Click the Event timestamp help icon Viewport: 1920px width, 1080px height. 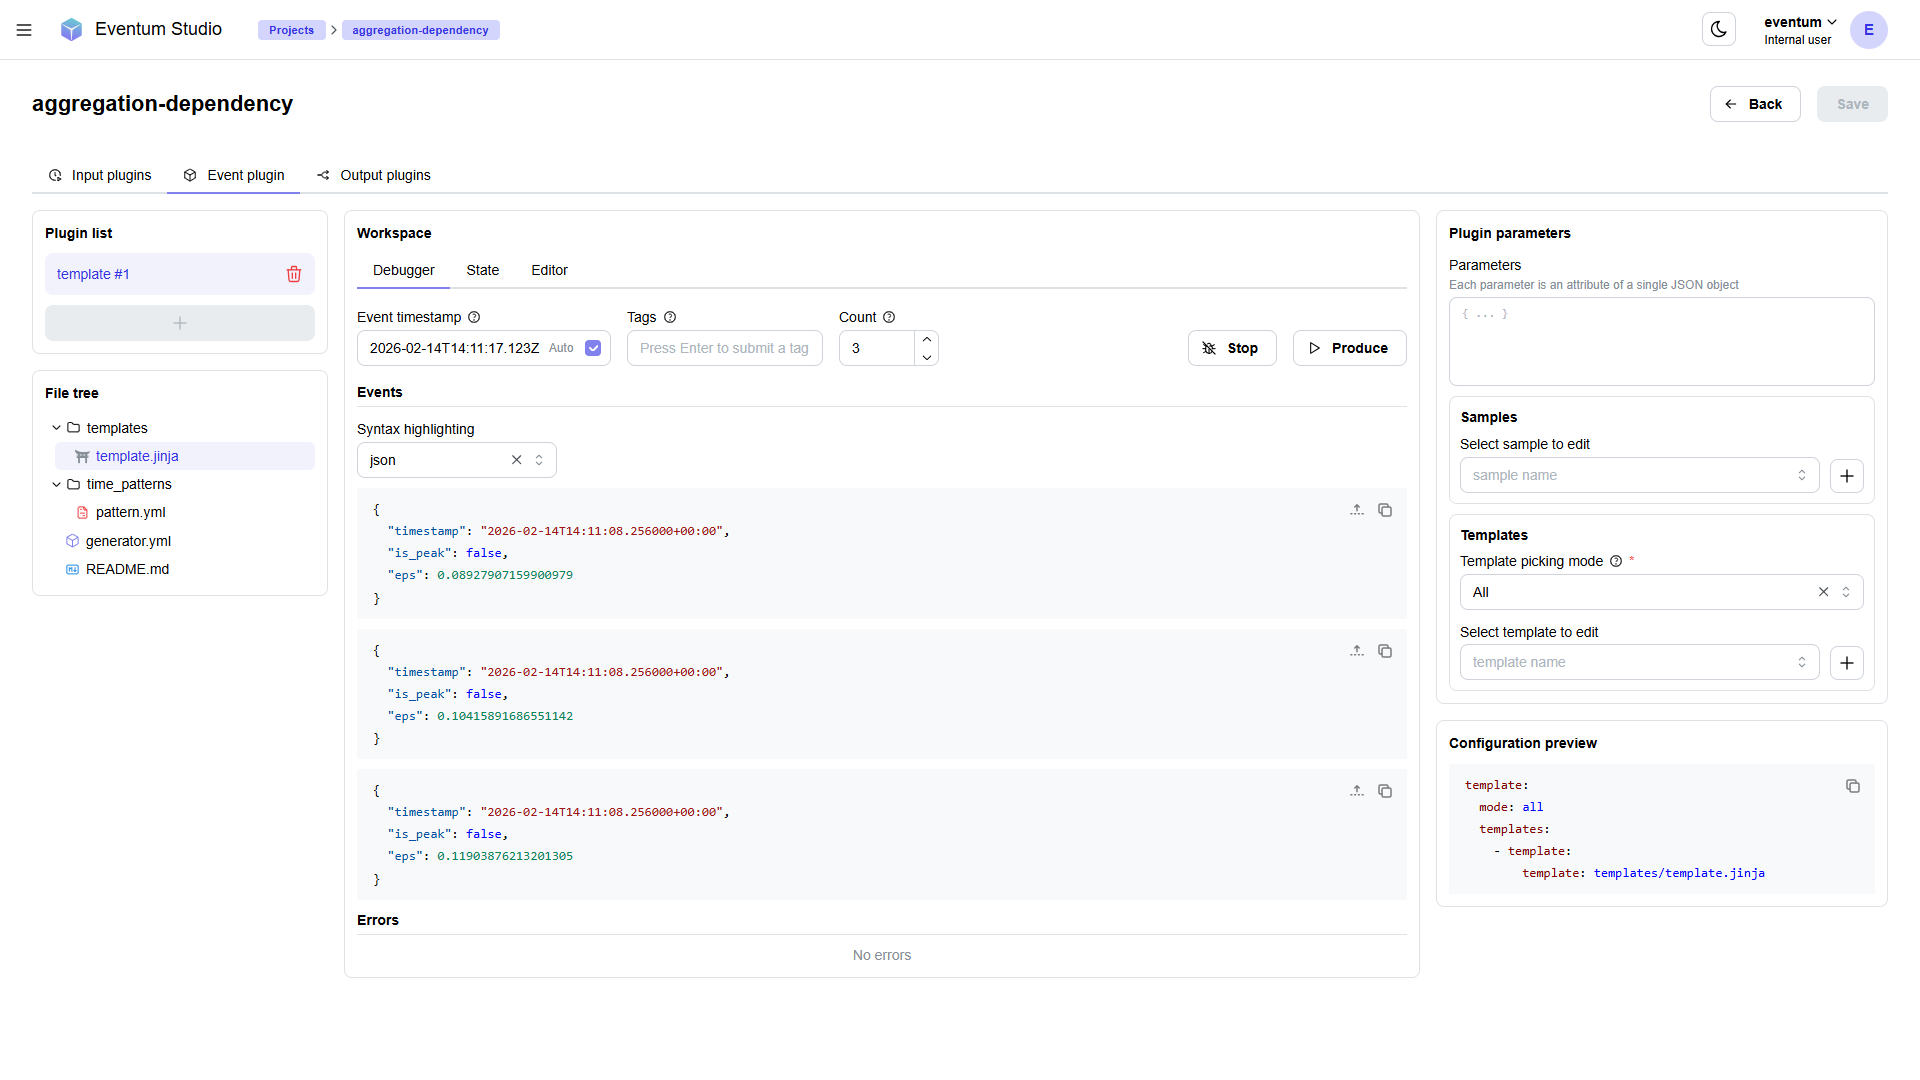pyautogui.click(x=474, y=317)
